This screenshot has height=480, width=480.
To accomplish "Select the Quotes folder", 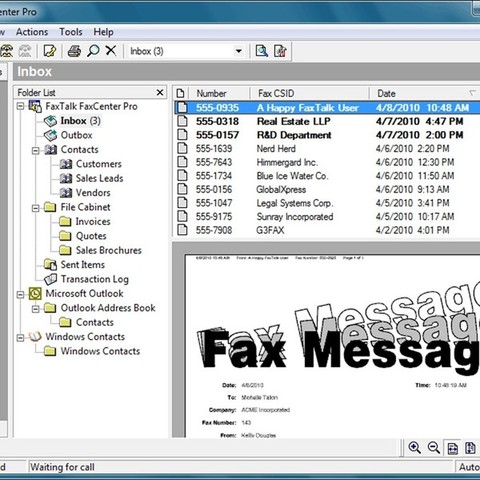I will pos(91,236).
